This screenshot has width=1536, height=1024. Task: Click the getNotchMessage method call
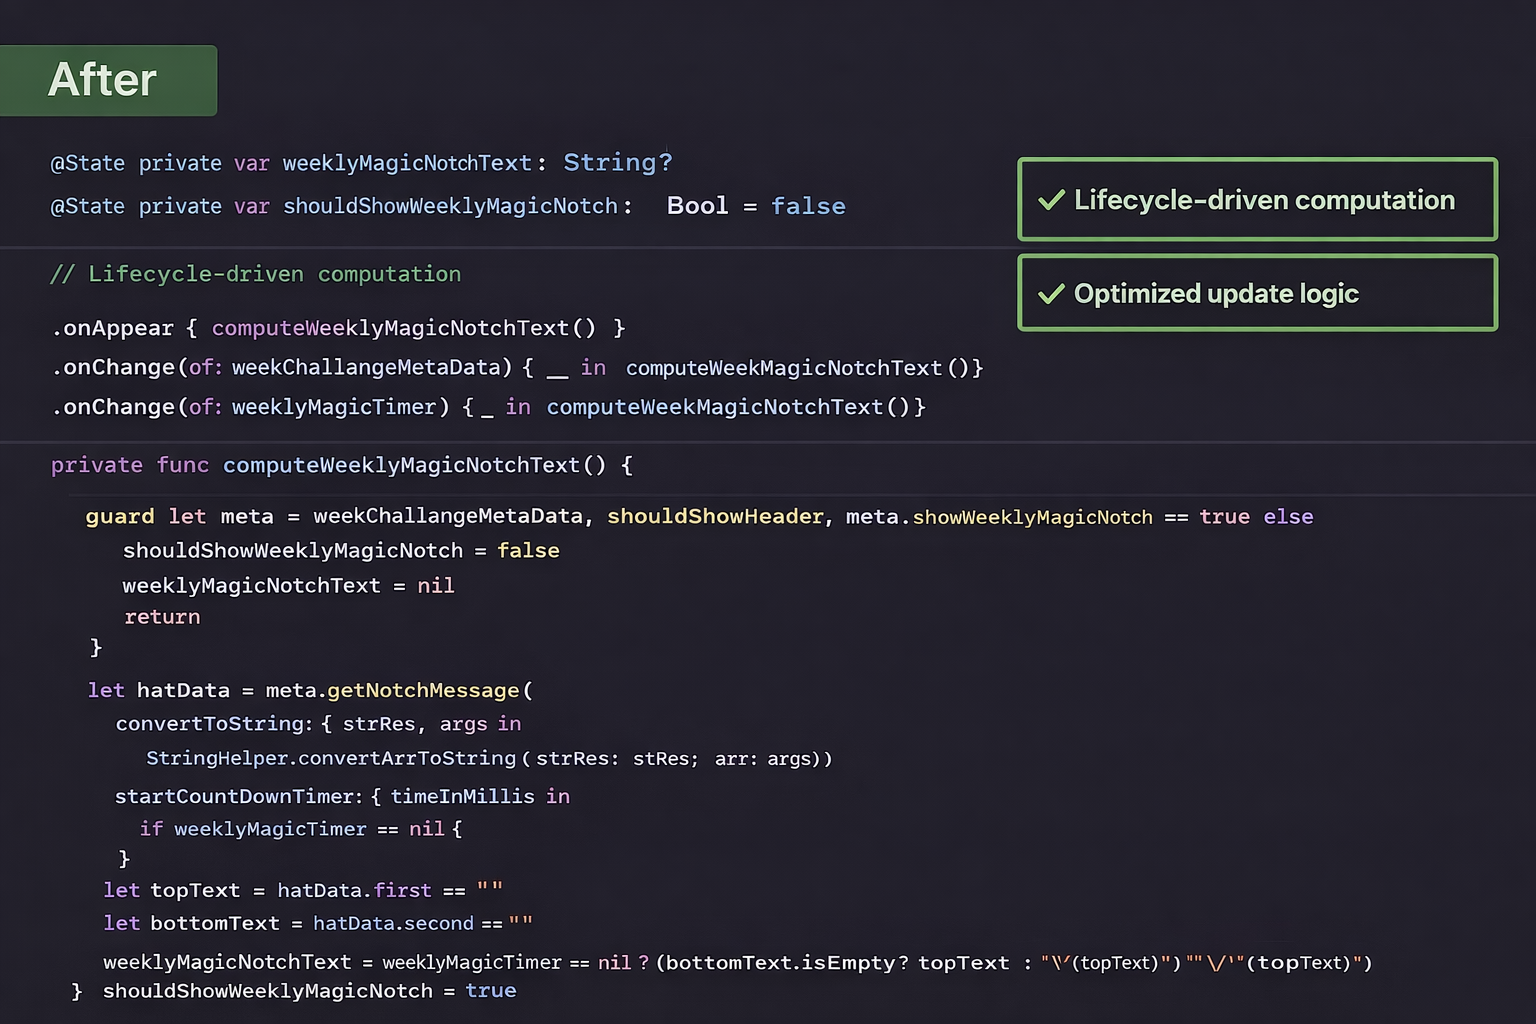tap(423, 690)
